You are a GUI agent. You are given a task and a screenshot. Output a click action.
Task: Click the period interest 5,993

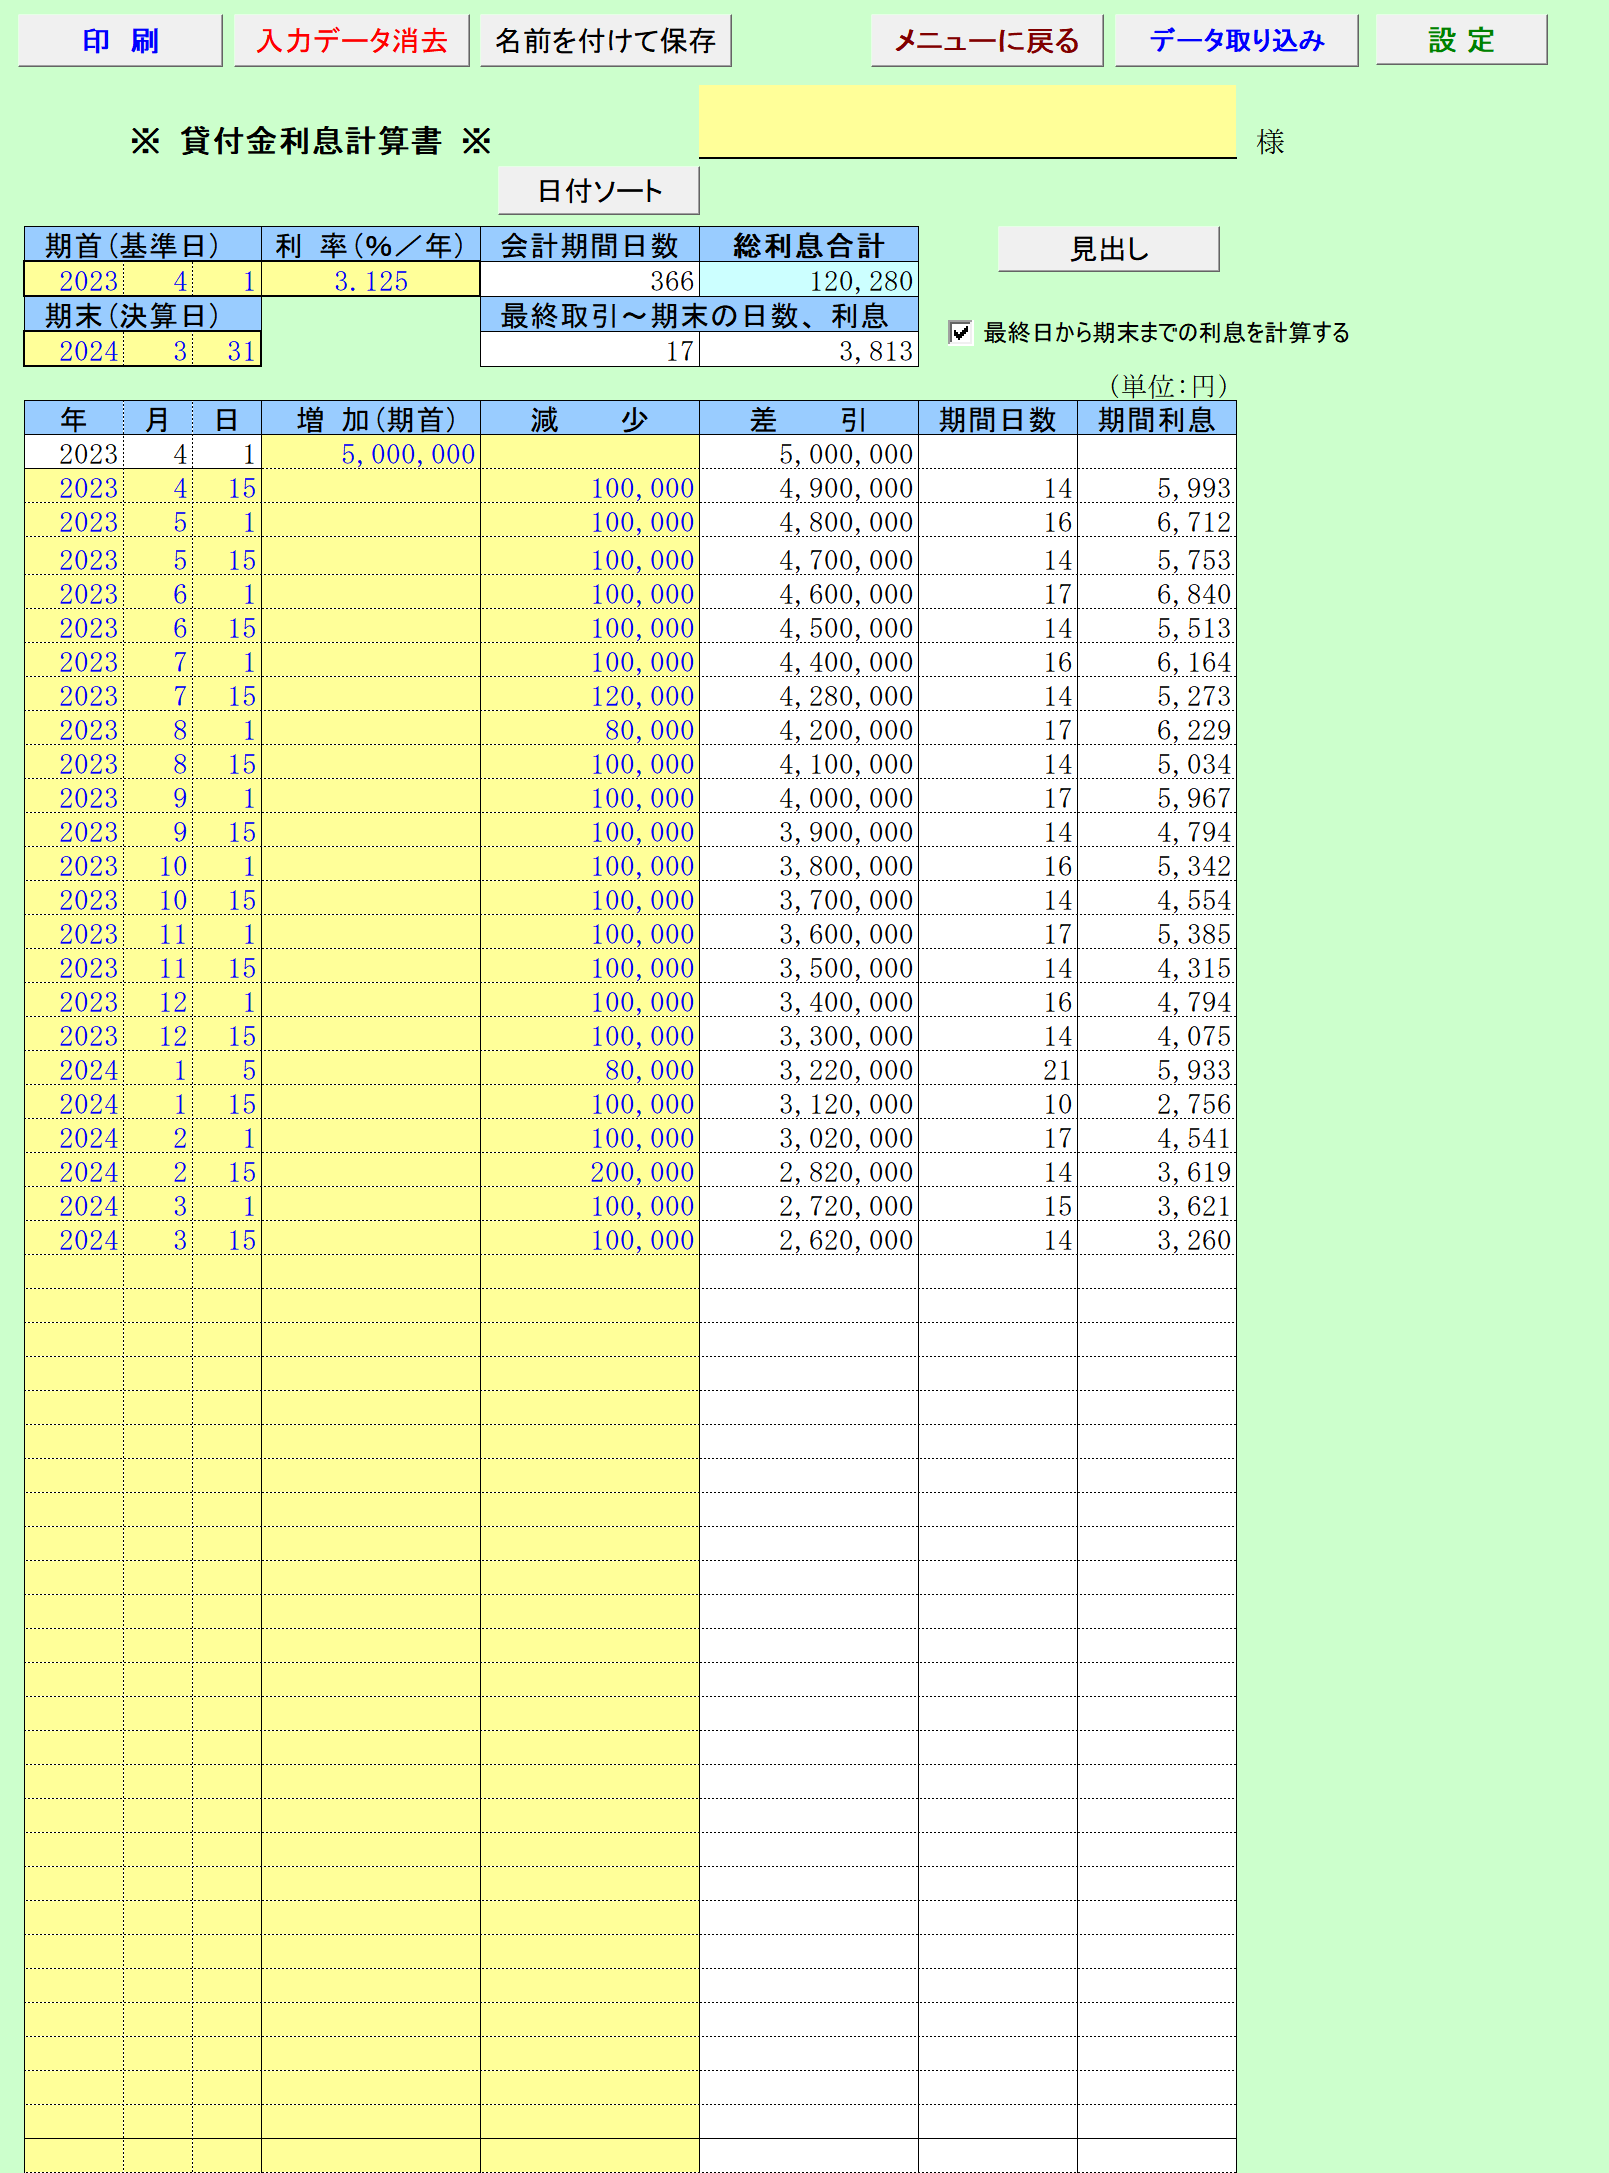click(x=1157, y=488)
